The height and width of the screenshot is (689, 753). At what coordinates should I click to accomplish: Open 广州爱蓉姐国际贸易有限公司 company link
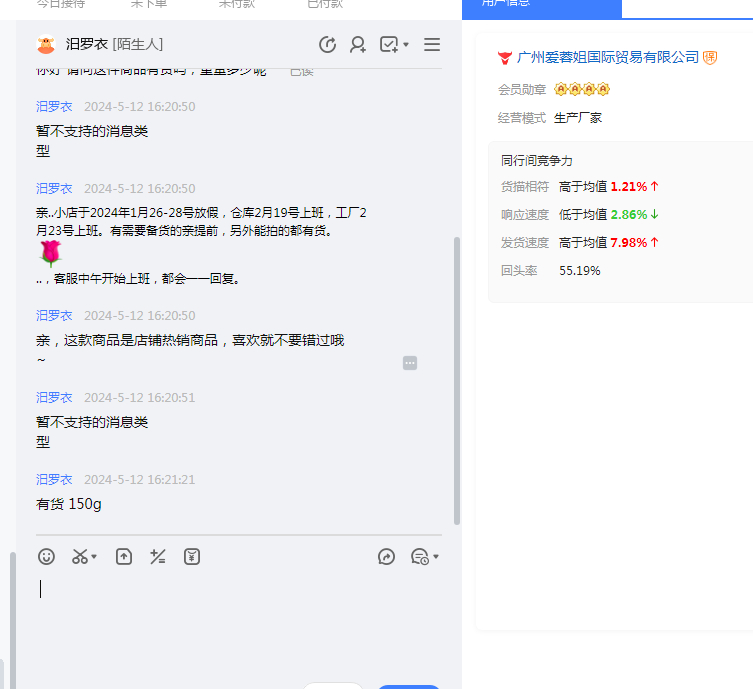click(x=607, y=58)
